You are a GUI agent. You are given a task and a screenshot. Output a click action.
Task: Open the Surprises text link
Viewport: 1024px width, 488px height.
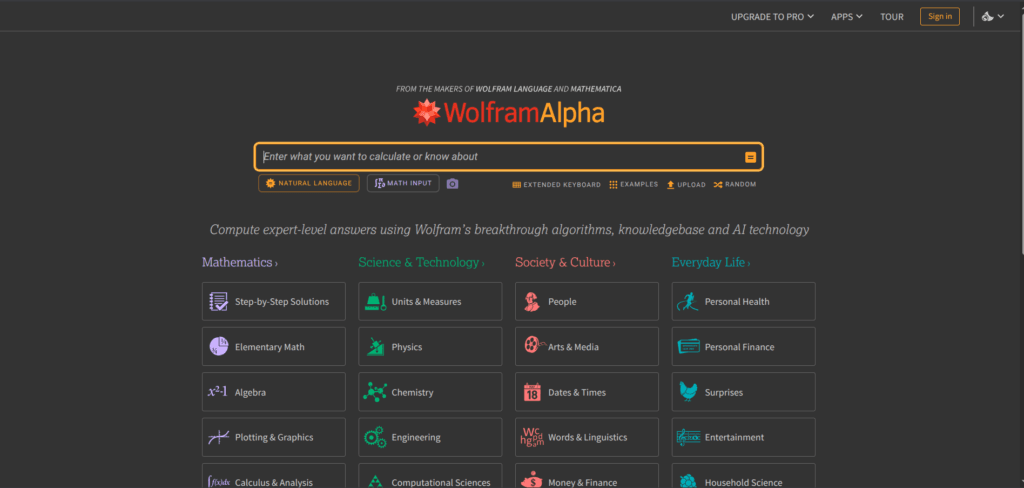coord(724,393)
